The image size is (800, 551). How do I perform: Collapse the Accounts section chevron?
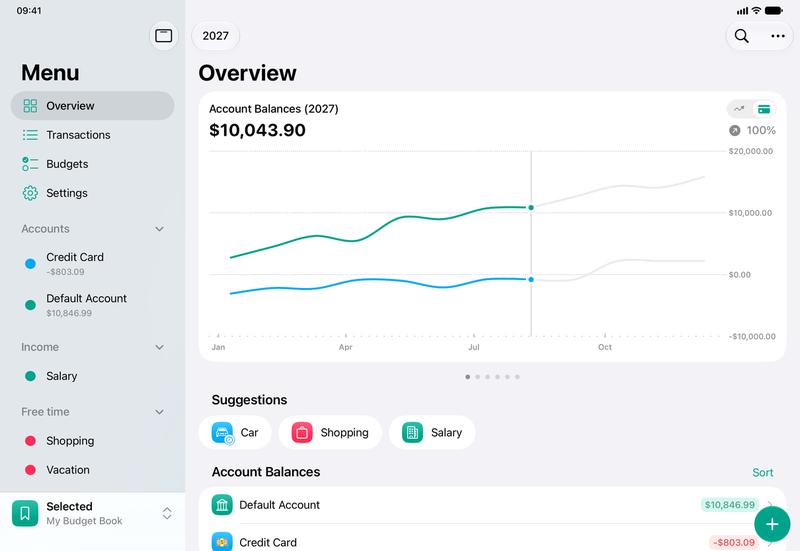tap(159, 229)
